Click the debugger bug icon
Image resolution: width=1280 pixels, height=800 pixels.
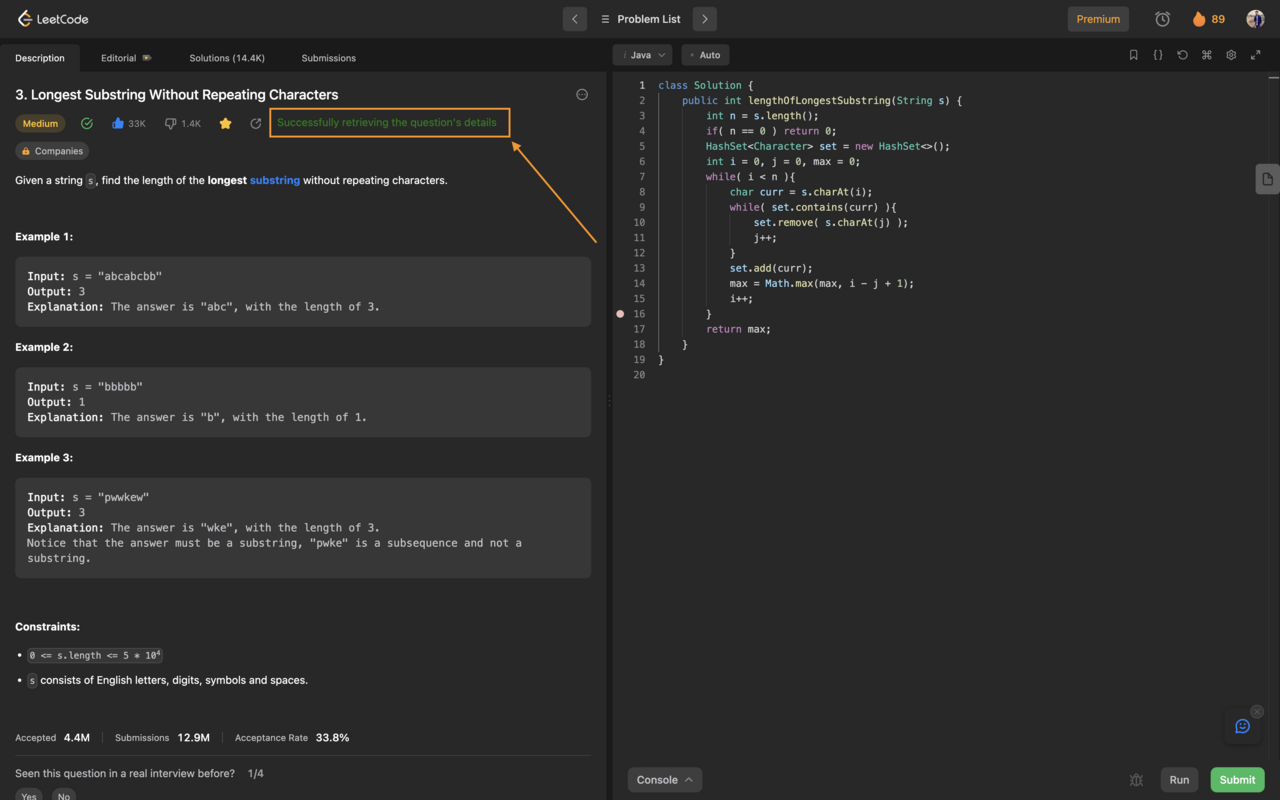(1136, 780)
